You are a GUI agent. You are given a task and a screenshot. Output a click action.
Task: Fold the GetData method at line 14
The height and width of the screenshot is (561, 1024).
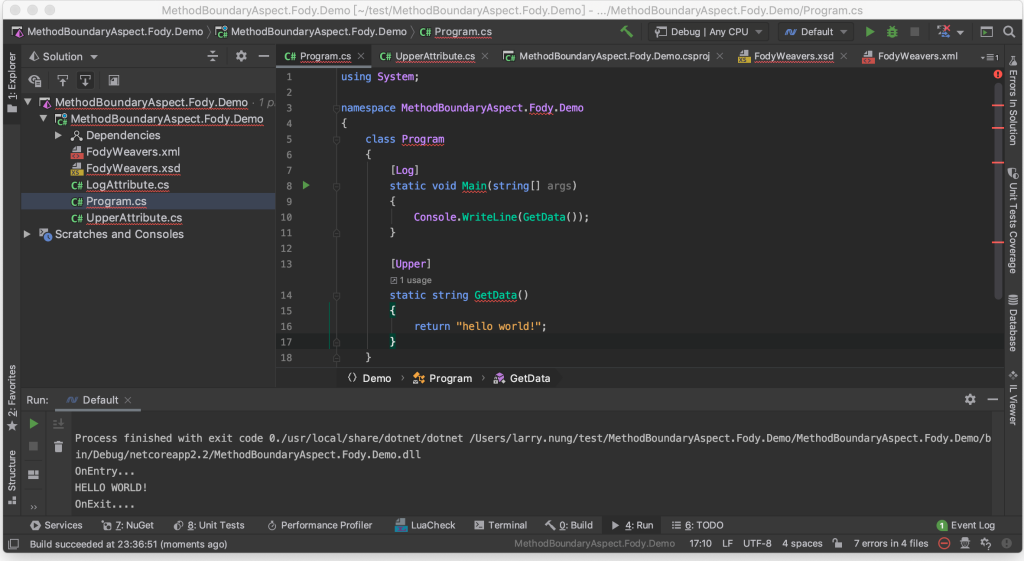336,295
